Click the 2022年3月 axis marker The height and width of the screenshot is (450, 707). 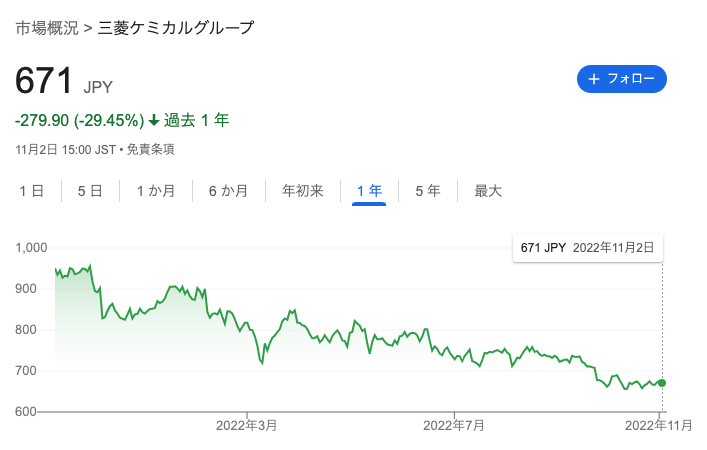point(246,425)
